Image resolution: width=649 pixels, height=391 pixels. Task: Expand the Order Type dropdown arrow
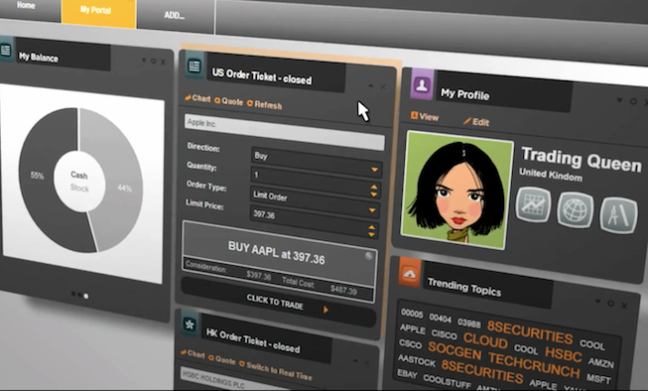point(372,210)
